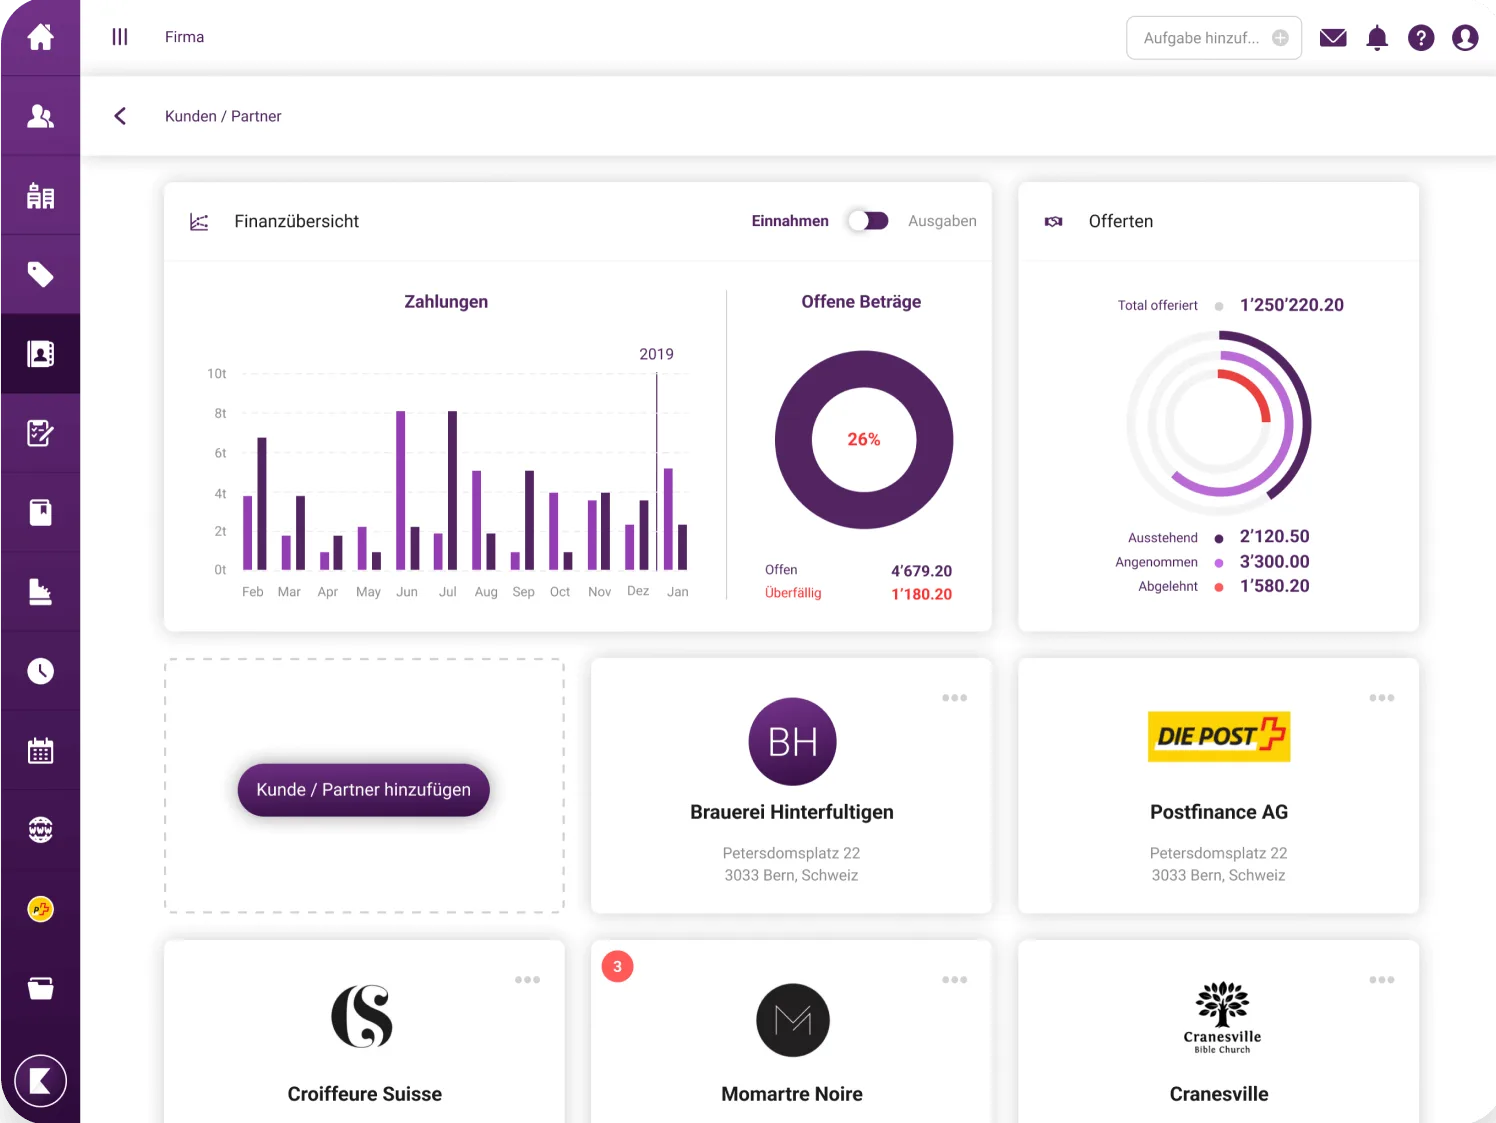Open options menu for Brauerei Hinterfultigen
This screenshot has height=1123, width=1496.
coord(954,698)
